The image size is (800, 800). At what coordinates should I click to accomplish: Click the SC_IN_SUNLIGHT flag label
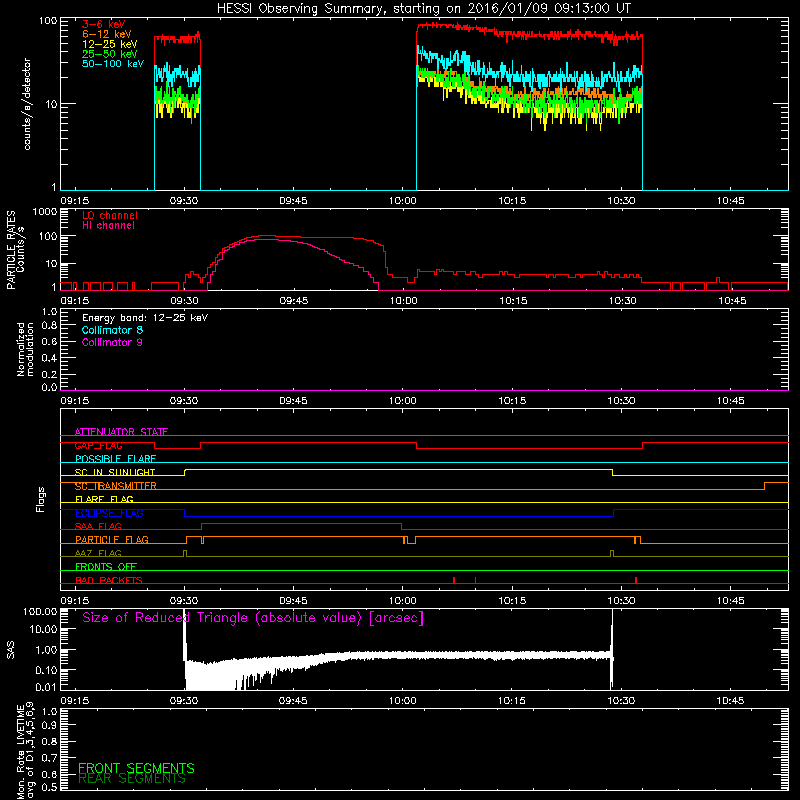[115, 472]
